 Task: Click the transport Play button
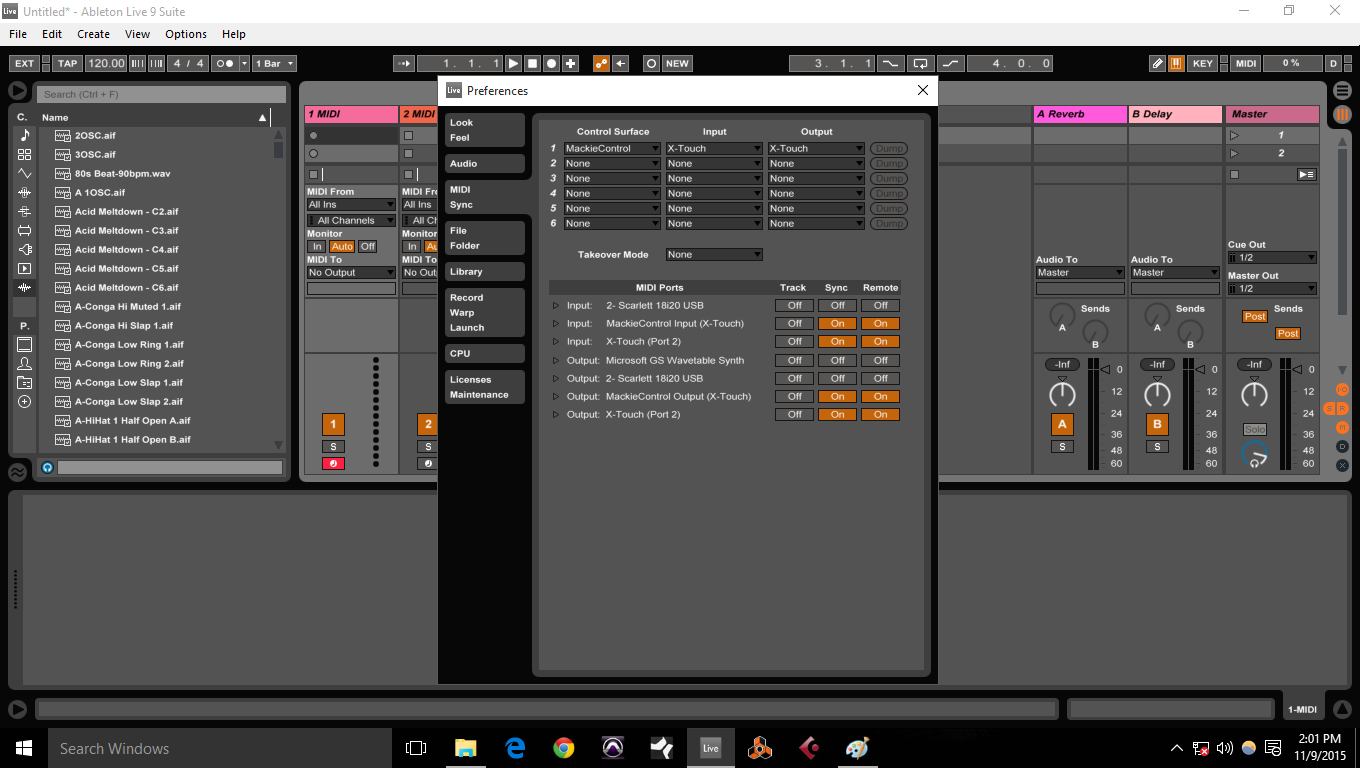coord(513,63)
